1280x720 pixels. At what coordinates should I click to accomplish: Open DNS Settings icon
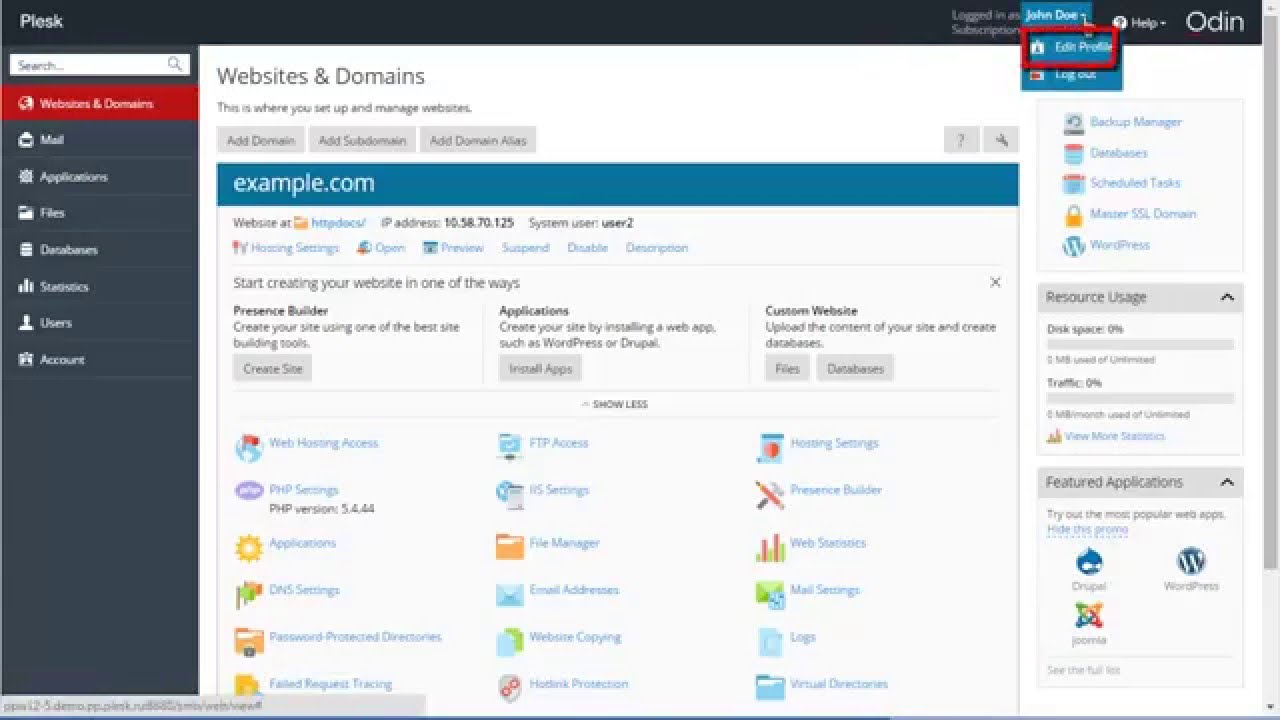pos(248,594)
